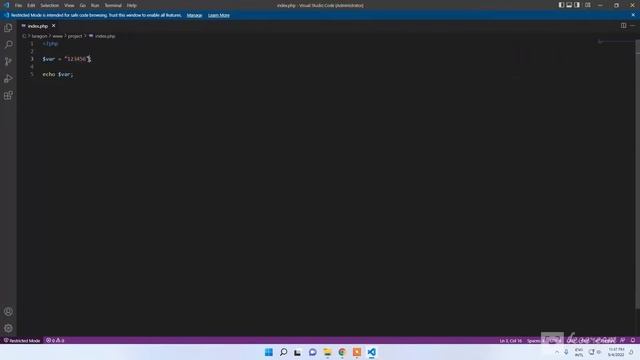
Task: Open the Help menu
Action: [131, 5]
